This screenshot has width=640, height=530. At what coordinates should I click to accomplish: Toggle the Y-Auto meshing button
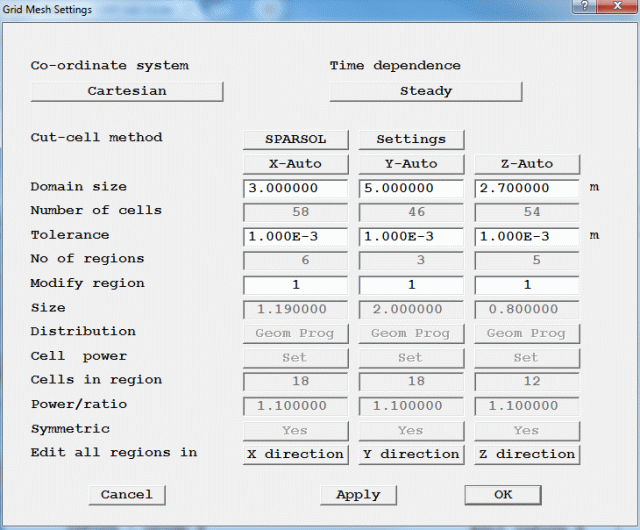tap(410, 164)
